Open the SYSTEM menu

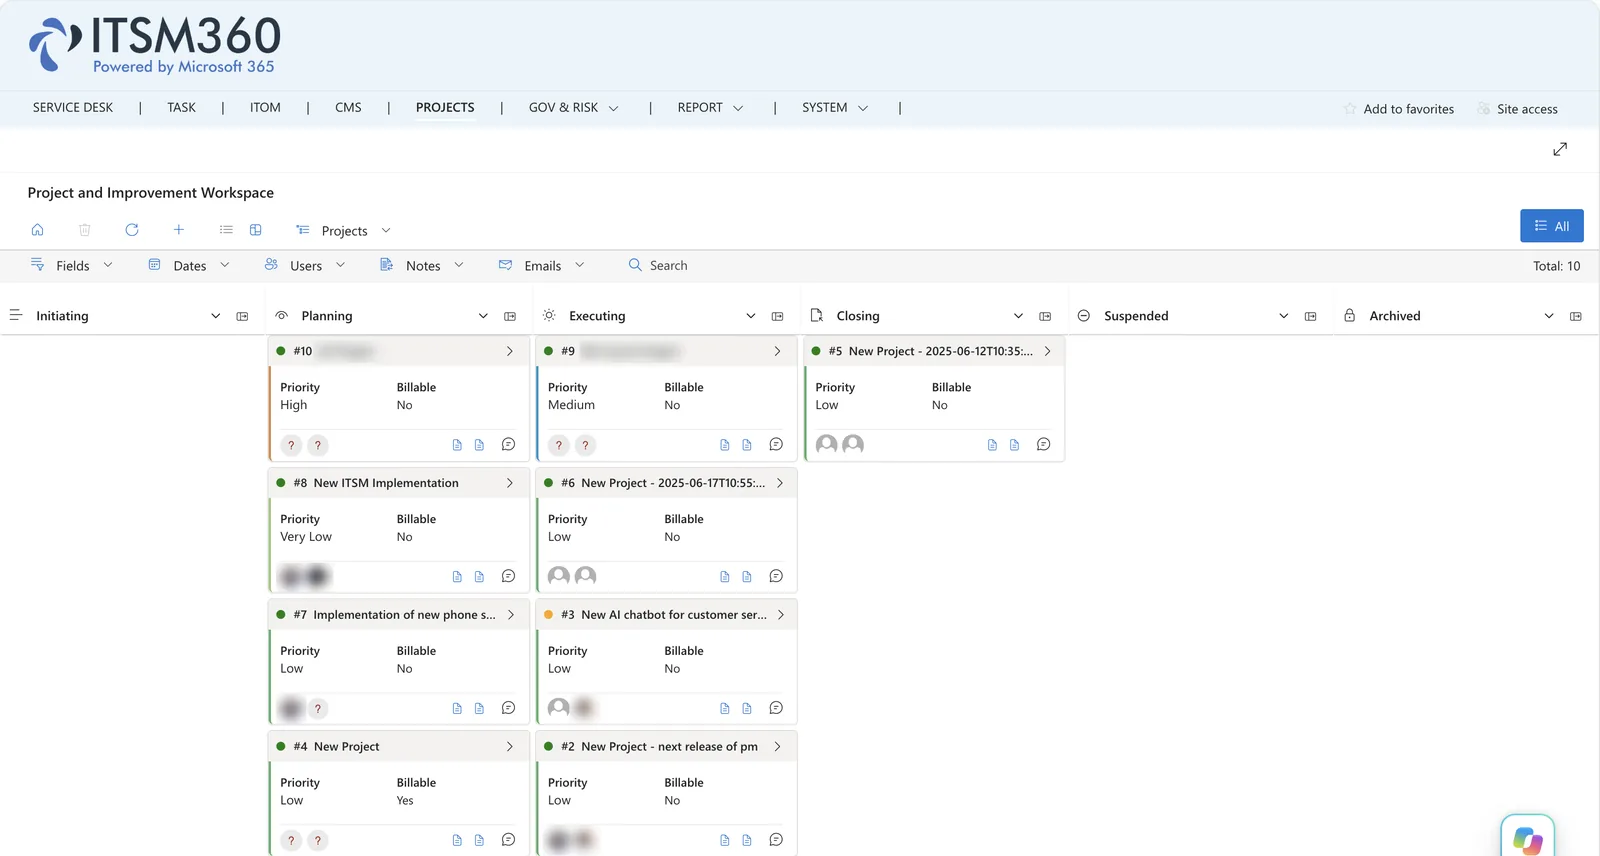pyautogui.click(x=835, y=108)
